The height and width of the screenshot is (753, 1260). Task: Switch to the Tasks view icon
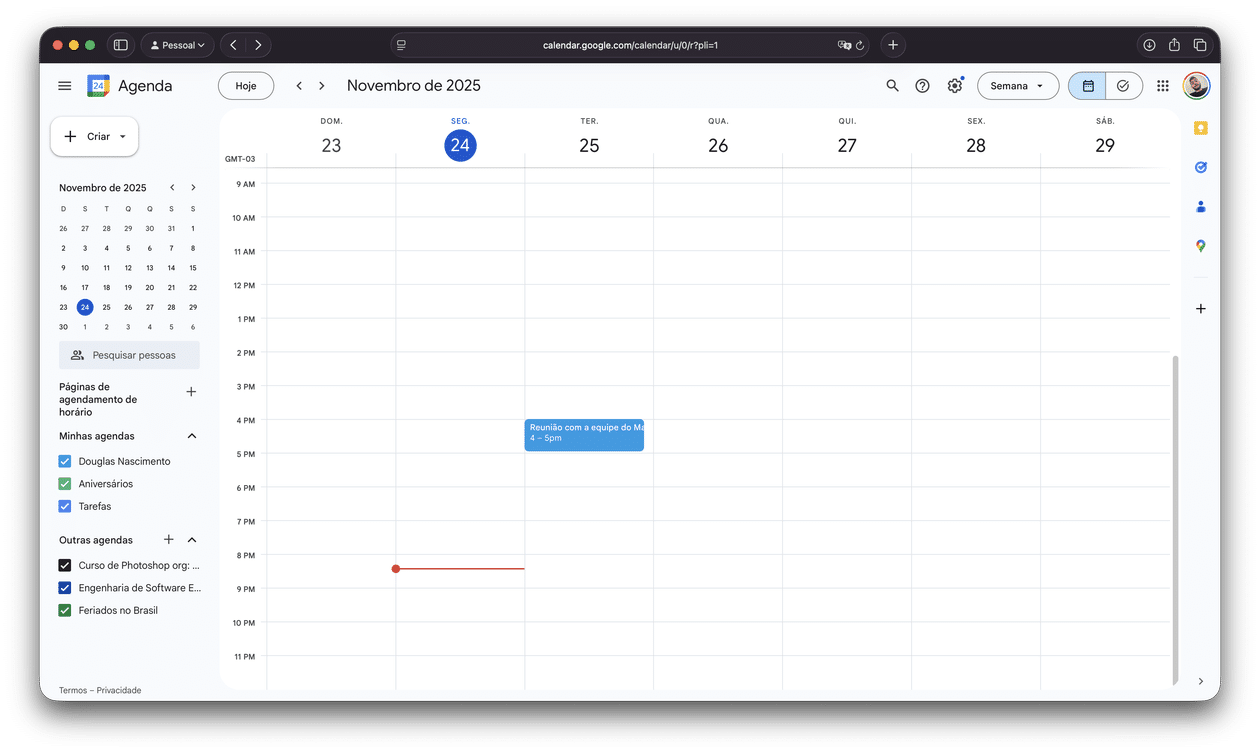coord(1123,86)
